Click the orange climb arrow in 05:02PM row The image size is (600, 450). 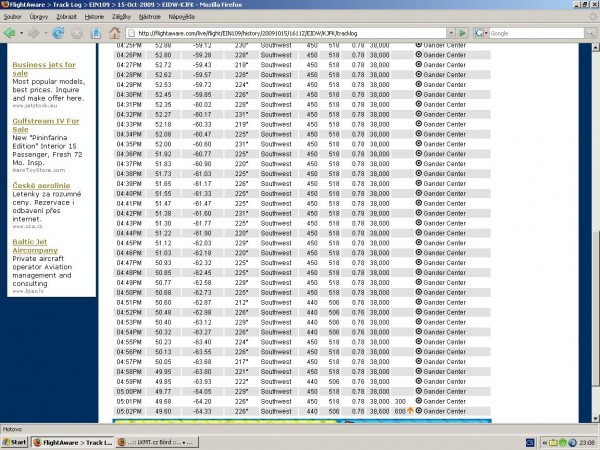click(x=410, y=411)
